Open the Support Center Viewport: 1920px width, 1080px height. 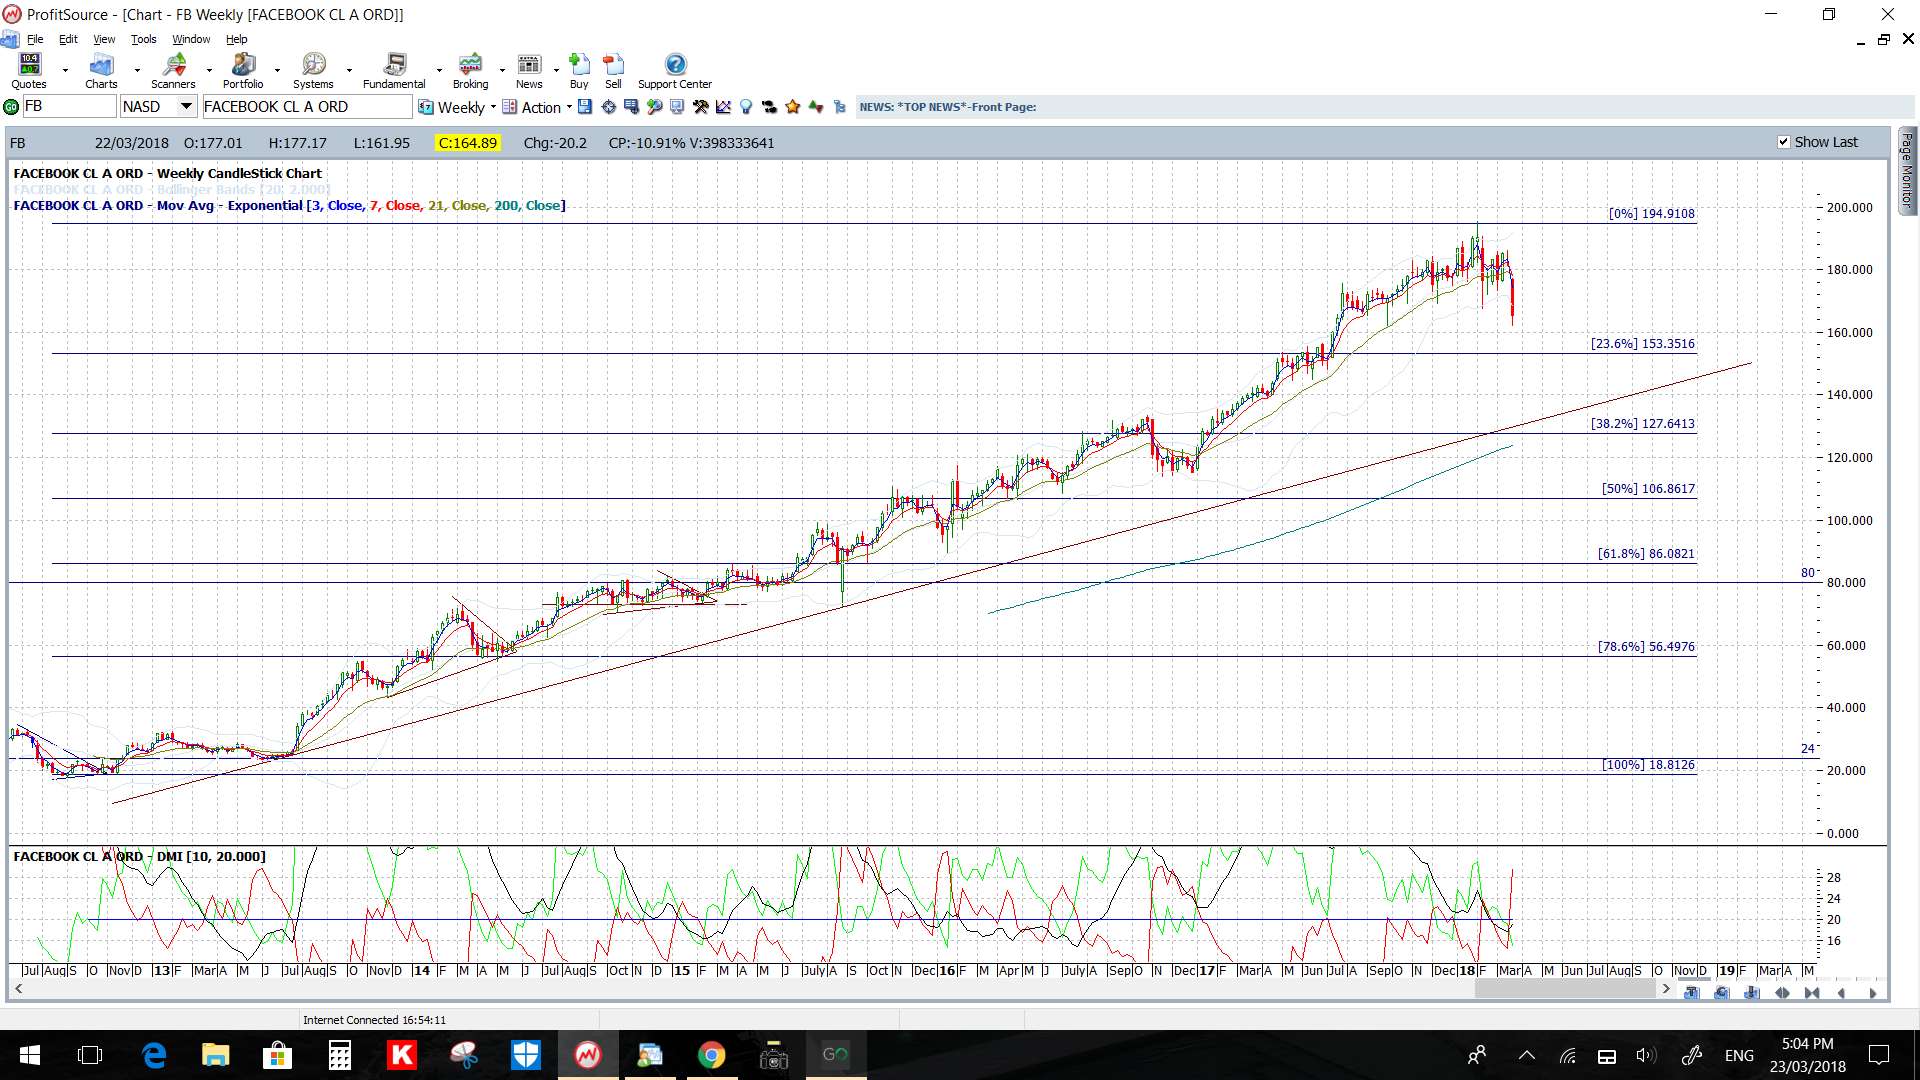pyautogui.click(x=675, y=72)
